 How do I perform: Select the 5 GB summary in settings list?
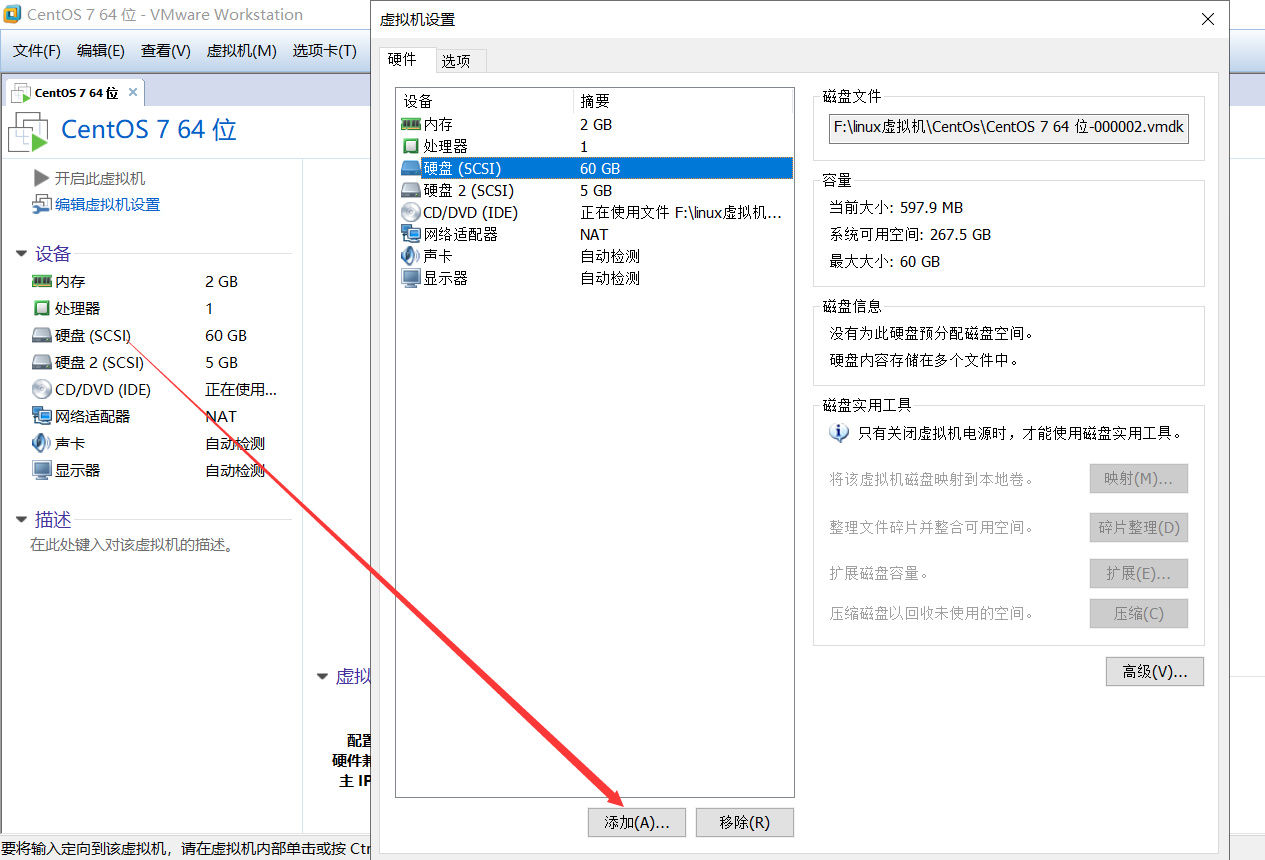[596, 191]
